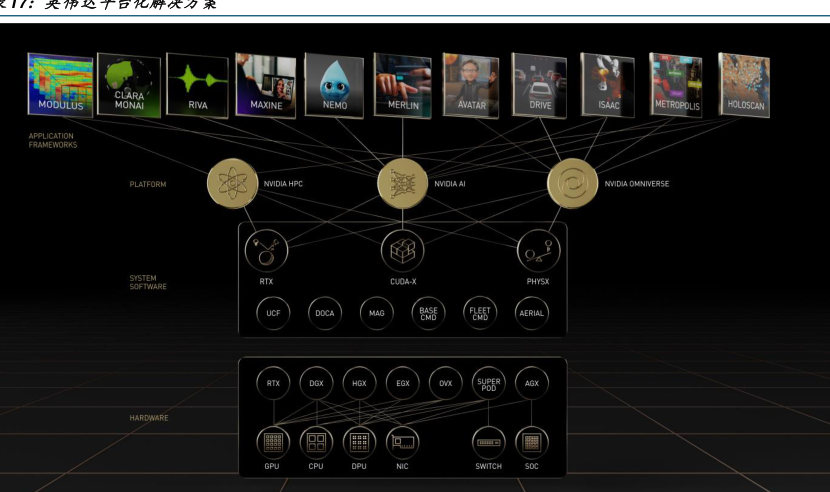The image size is (830, 492).
Task: Select the GPU chip icon
Action: tap(274, 442)
